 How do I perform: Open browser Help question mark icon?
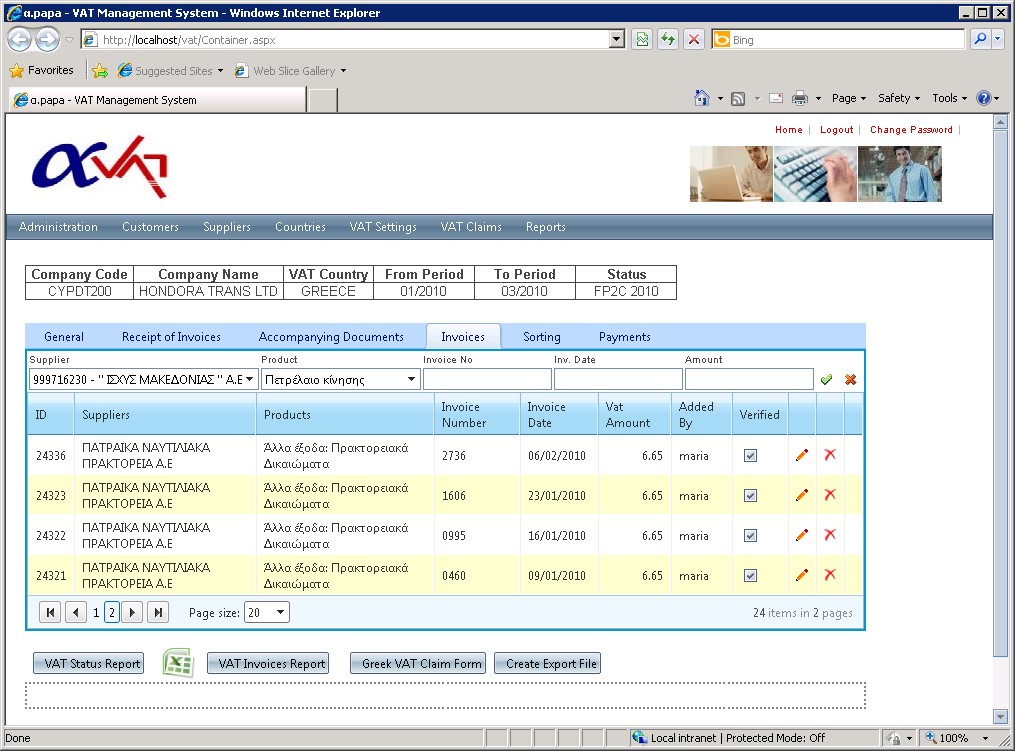[983, 98]
